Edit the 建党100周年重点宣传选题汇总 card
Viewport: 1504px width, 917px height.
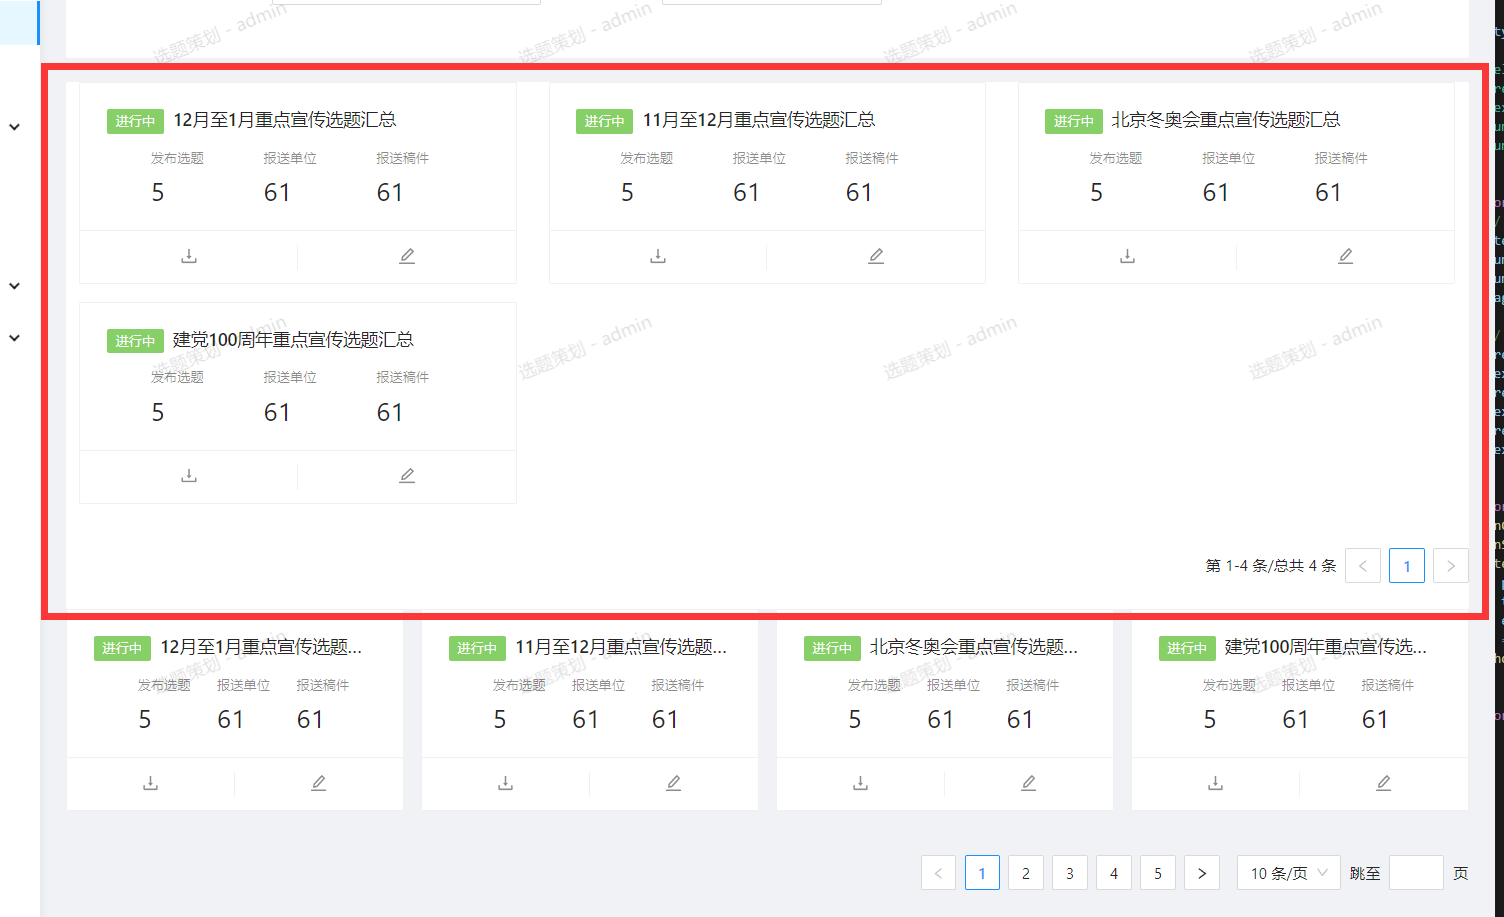[406, 475]
